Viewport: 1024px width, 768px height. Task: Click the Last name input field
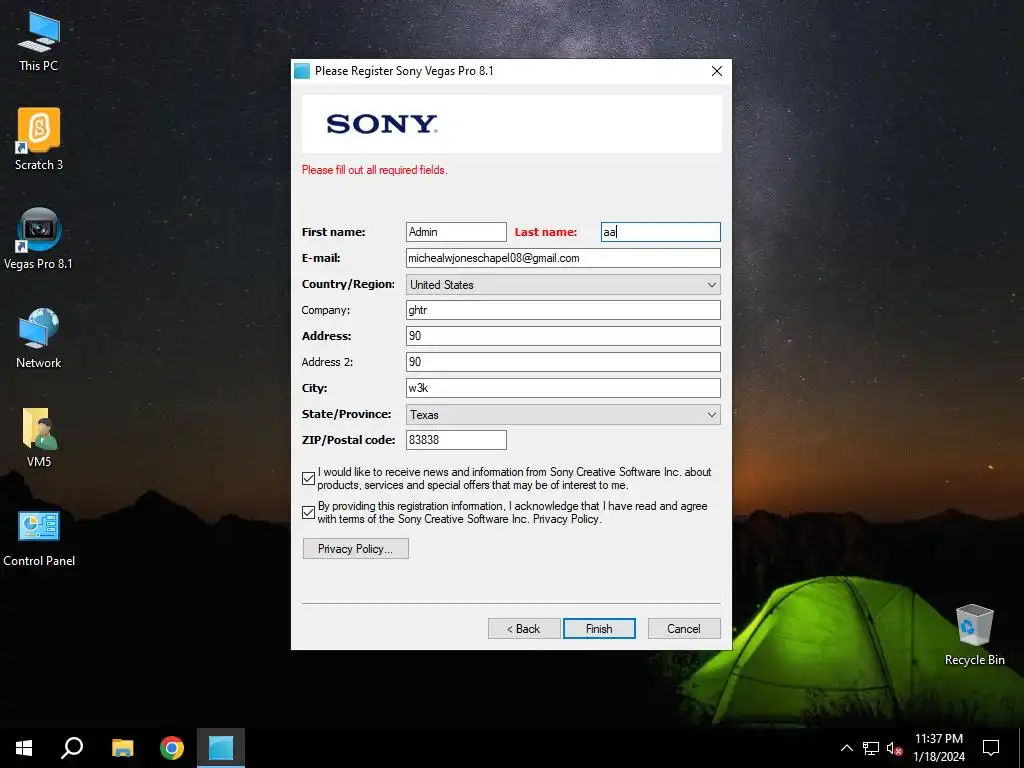[660, 232]
